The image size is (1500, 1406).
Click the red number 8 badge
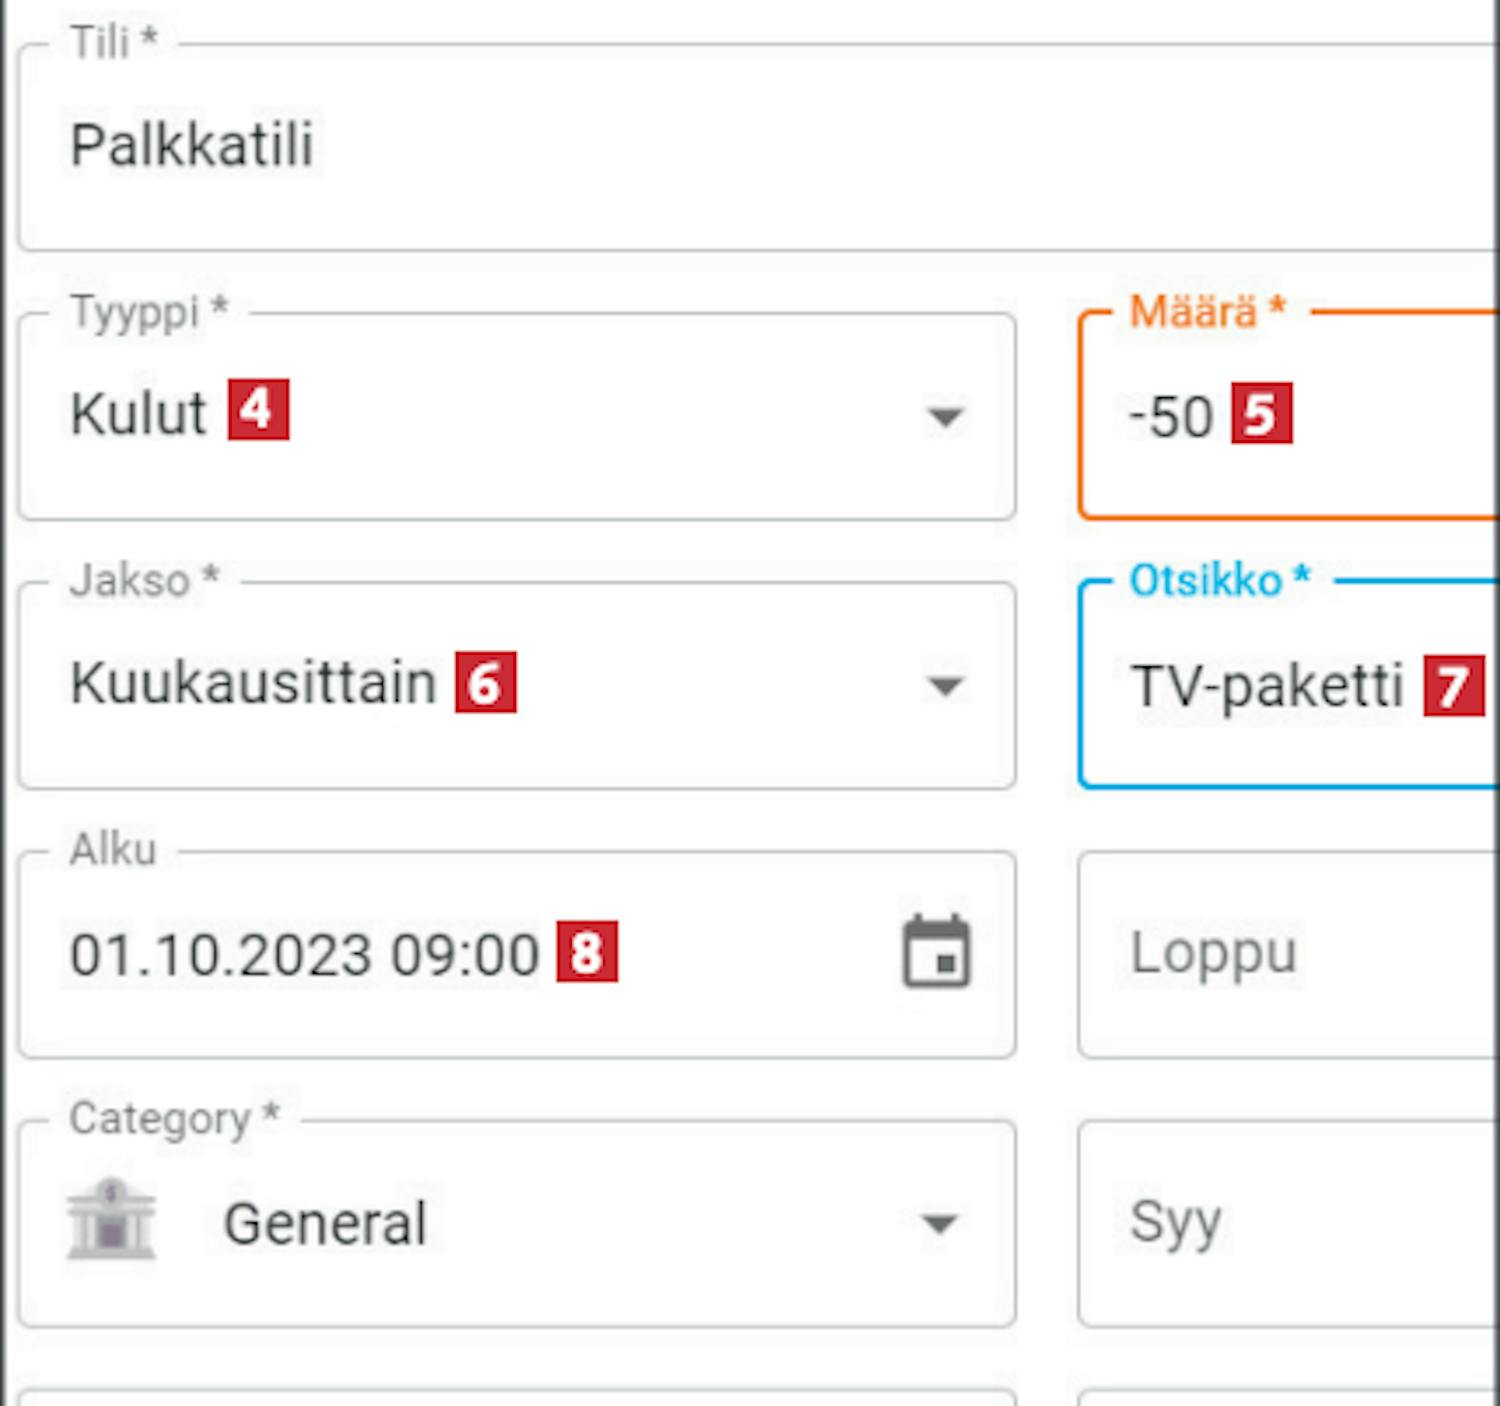click(587, 951)
